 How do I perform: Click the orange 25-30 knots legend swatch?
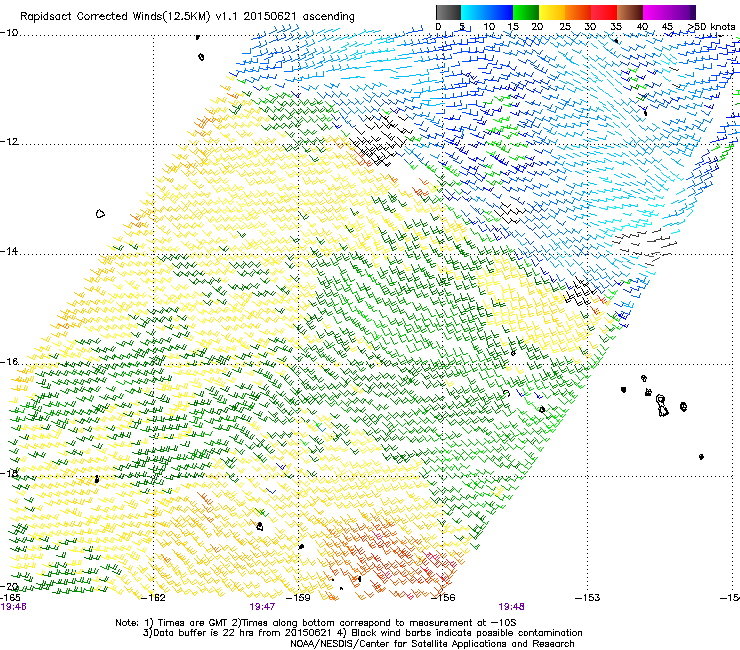[578, 12]
